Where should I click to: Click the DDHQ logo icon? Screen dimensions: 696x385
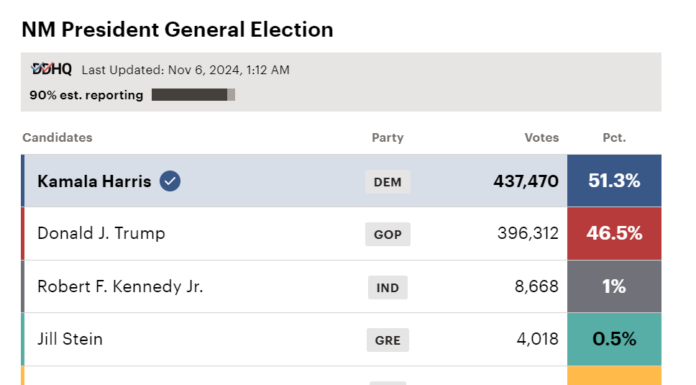tap(51, 69)
